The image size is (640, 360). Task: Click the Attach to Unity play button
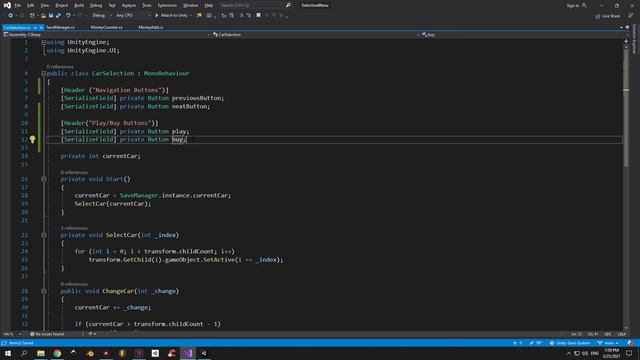tap(171, 16)
